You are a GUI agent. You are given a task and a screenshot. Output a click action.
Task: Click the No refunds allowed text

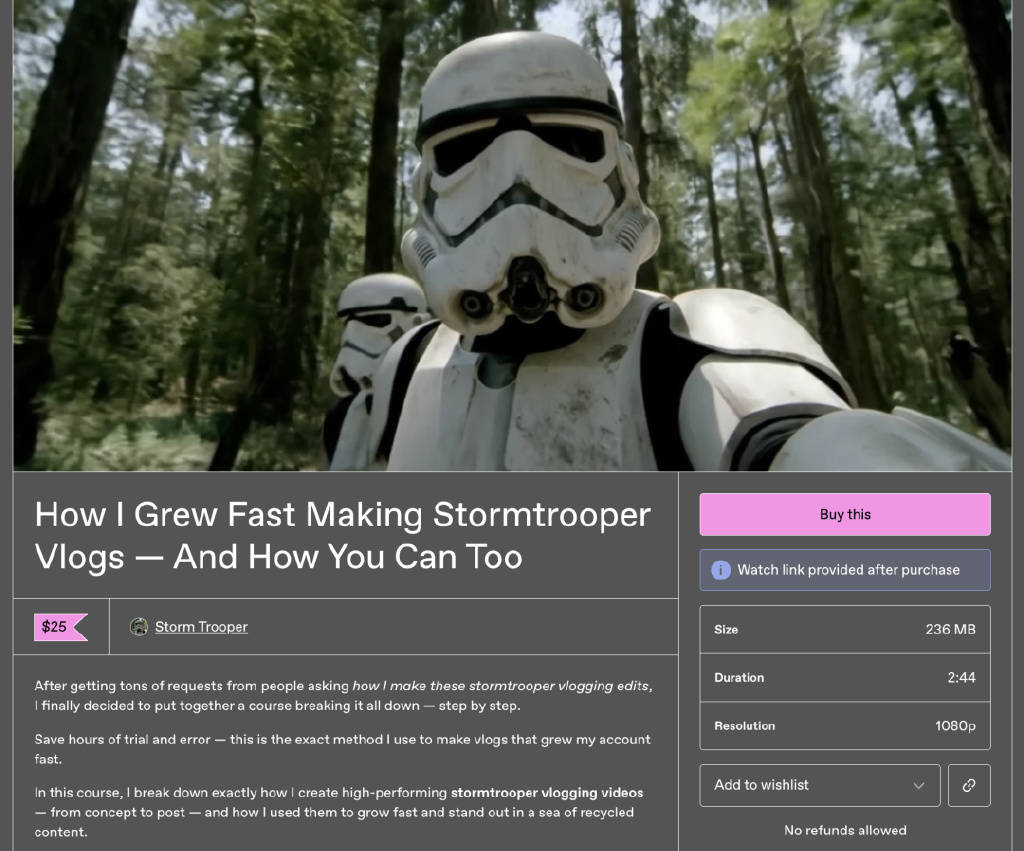click(x=845, y=830)
